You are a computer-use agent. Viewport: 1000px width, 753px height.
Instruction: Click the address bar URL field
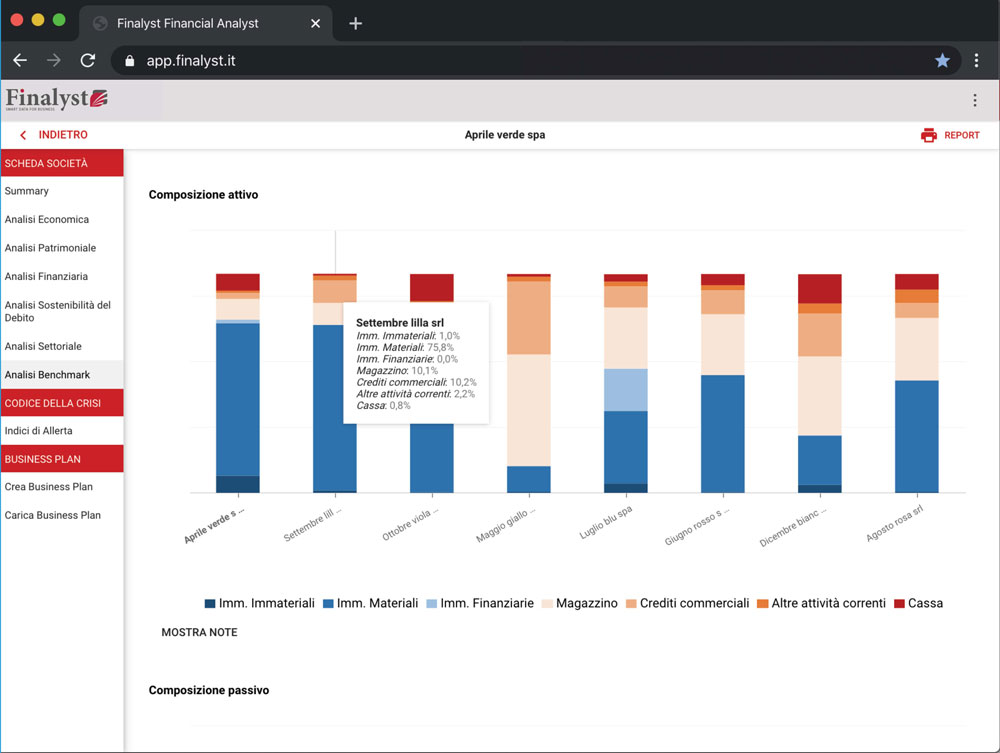[x=500, y=61]
